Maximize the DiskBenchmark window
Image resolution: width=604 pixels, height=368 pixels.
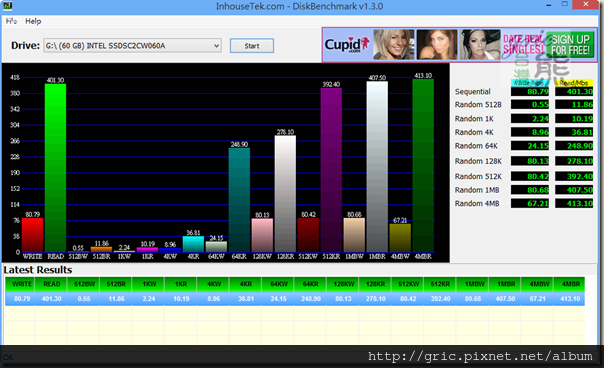tap(565, 4)
